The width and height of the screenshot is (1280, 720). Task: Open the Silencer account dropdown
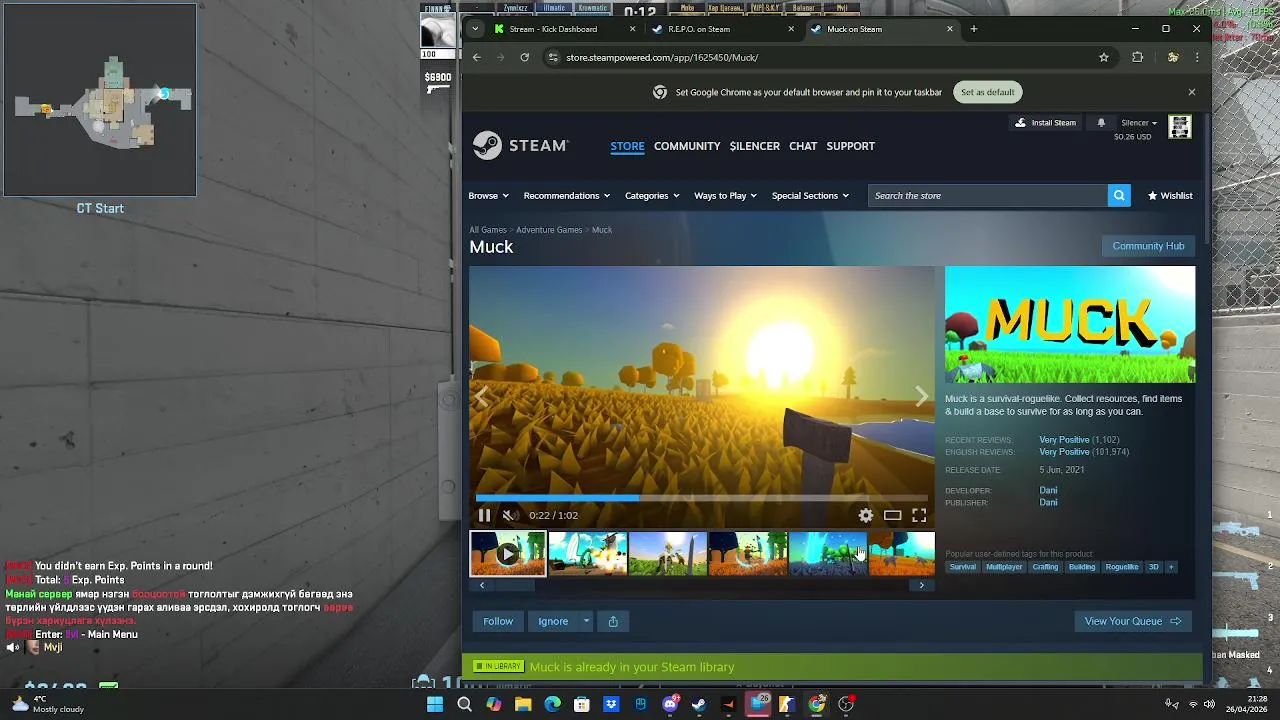1139,123
